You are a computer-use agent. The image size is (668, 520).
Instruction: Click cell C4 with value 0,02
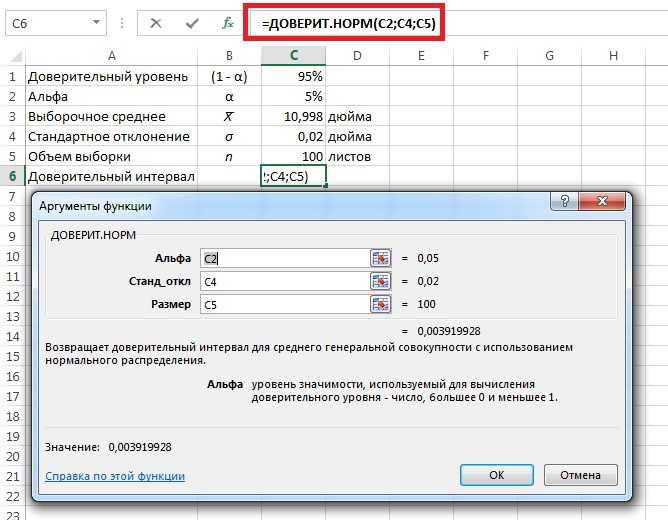click(x=294, y=136)
